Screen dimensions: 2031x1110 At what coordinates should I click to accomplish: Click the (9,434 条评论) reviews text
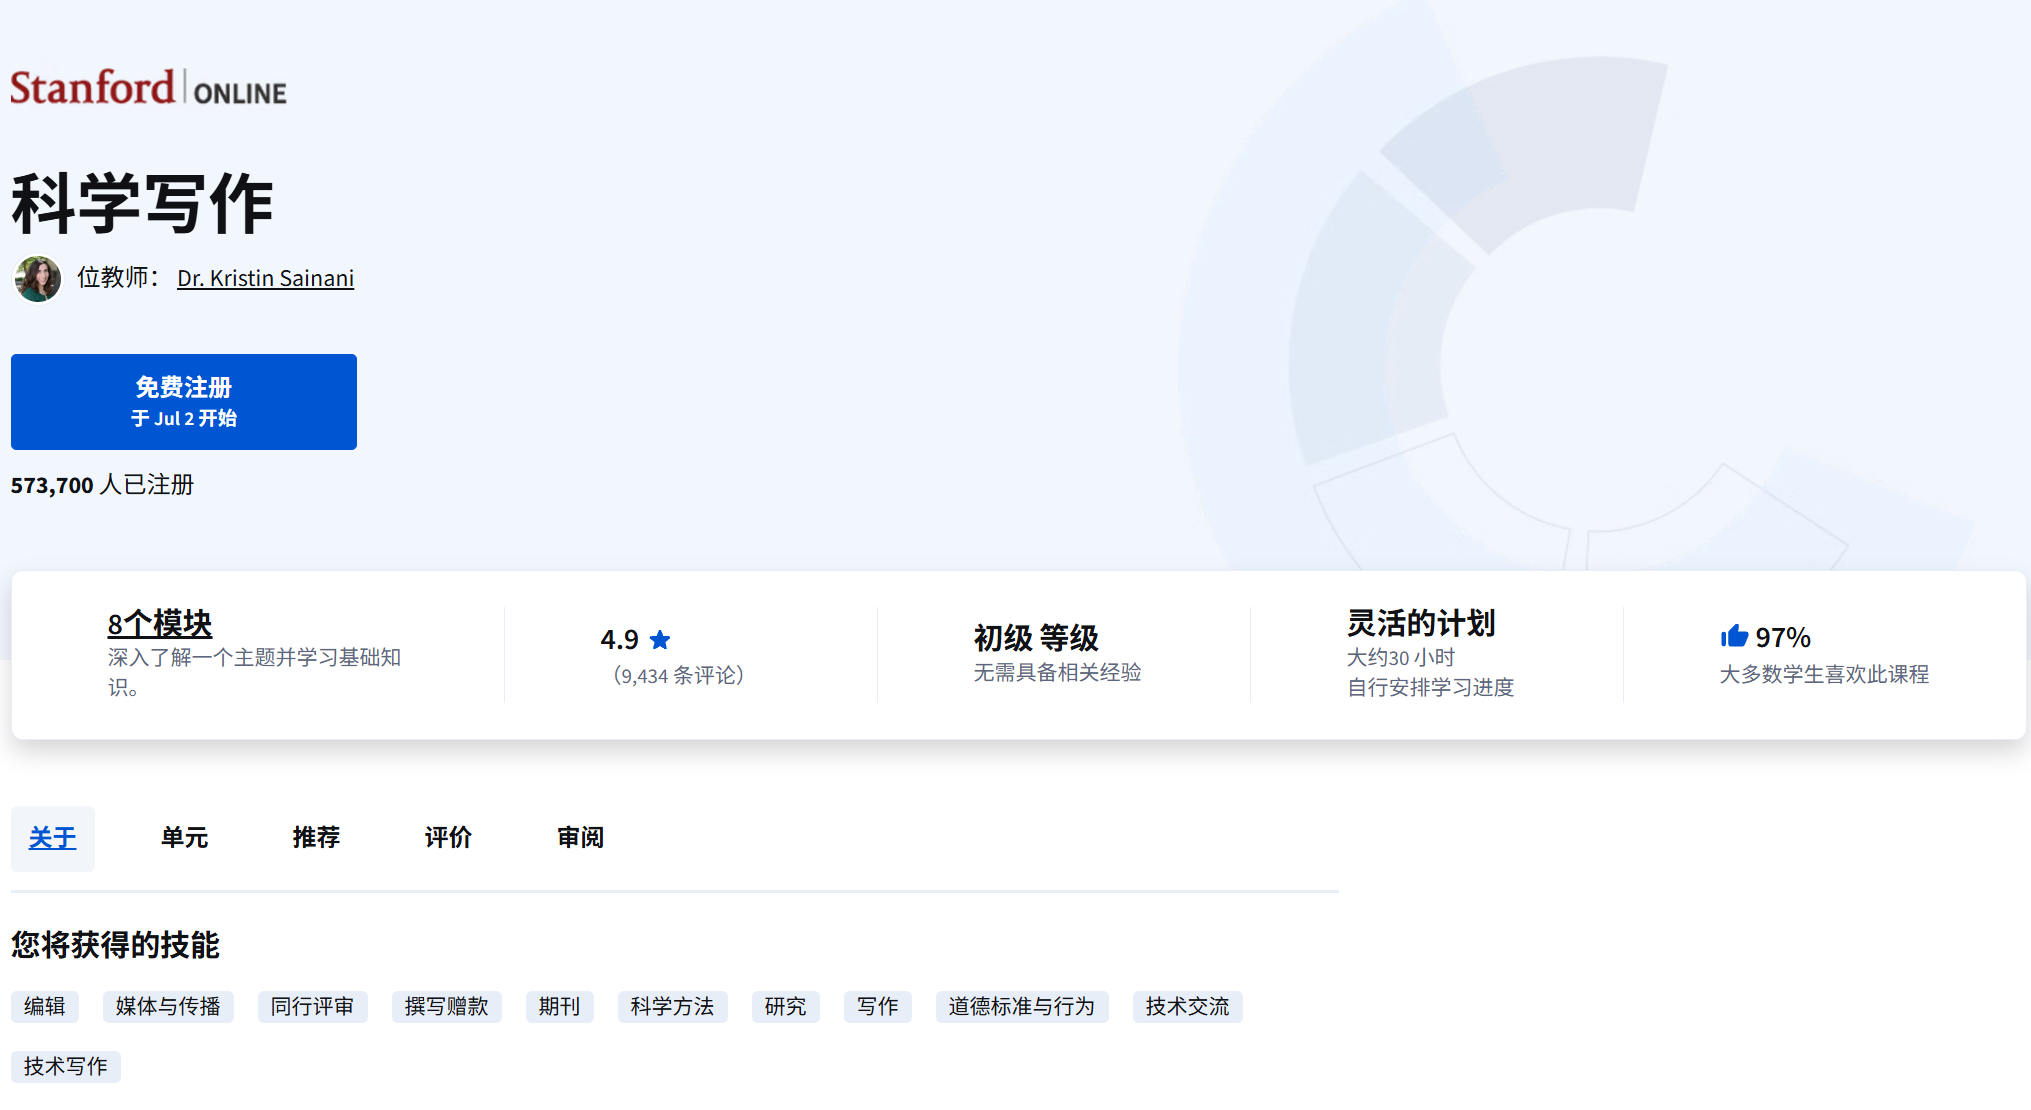679,676
